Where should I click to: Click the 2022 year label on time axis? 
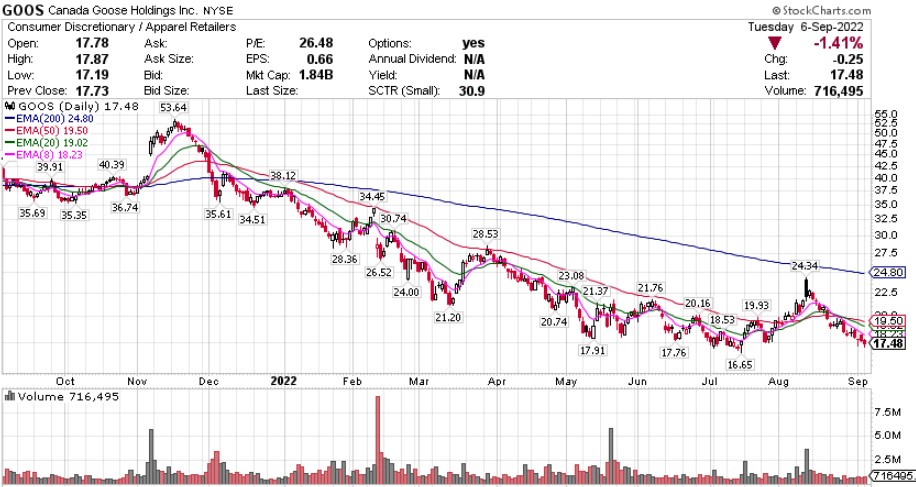point(283,381)
